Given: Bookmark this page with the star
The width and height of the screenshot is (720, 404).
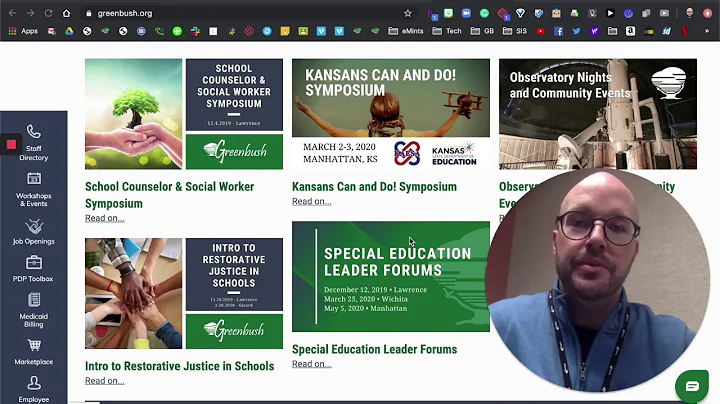Looking at the screenshot, I should [x=408, y=13].
